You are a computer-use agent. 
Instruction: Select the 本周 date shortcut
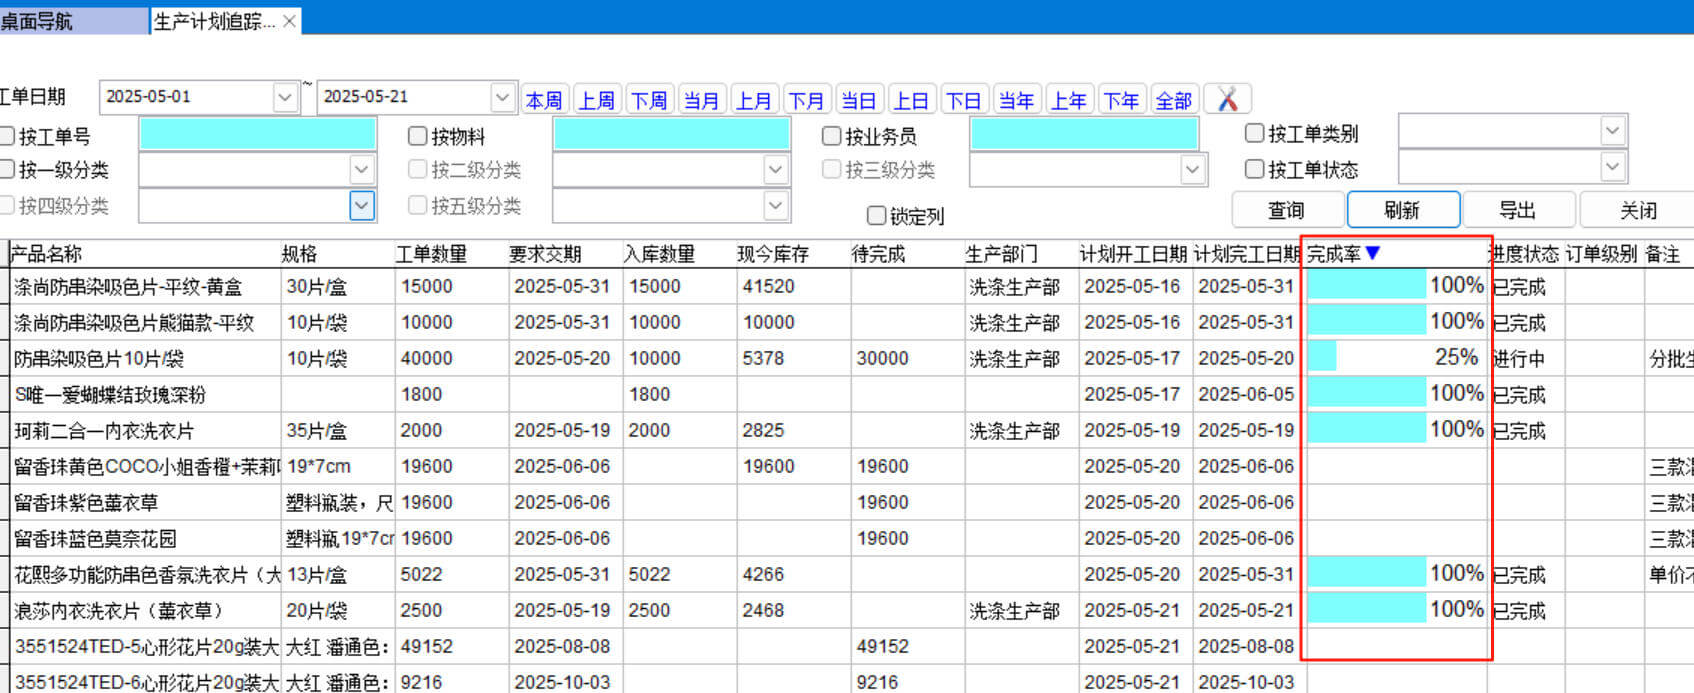point(544,100)
